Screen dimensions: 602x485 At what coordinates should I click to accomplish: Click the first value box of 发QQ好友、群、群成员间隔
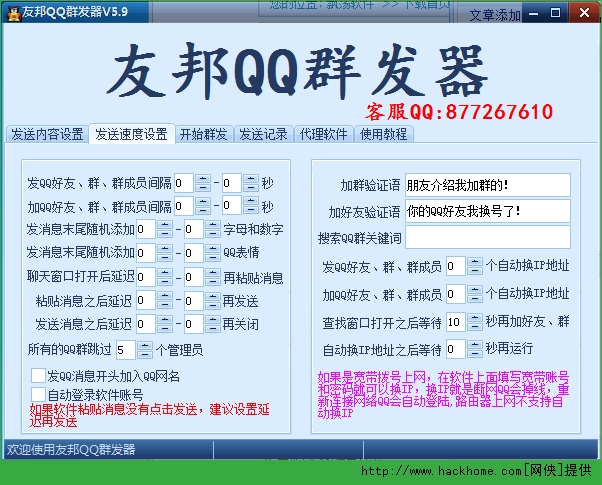[x=184, y=183]
